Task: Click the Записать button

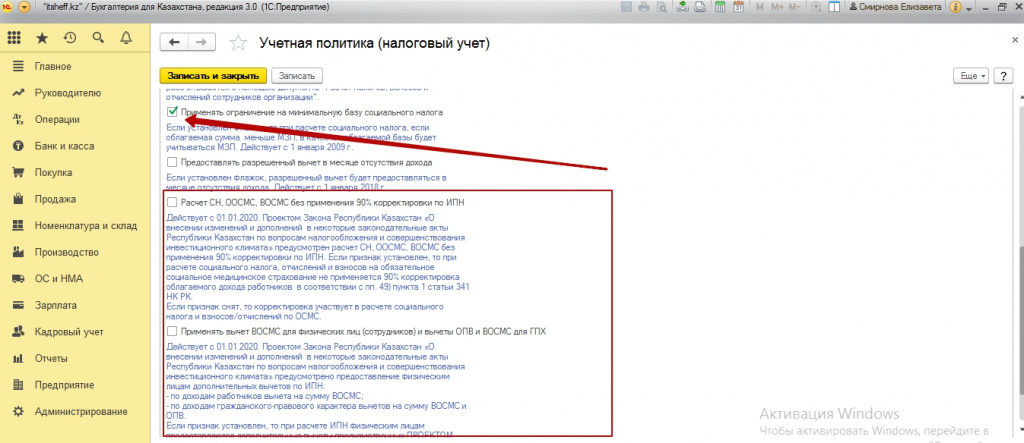Action: [x=296, y=76]
